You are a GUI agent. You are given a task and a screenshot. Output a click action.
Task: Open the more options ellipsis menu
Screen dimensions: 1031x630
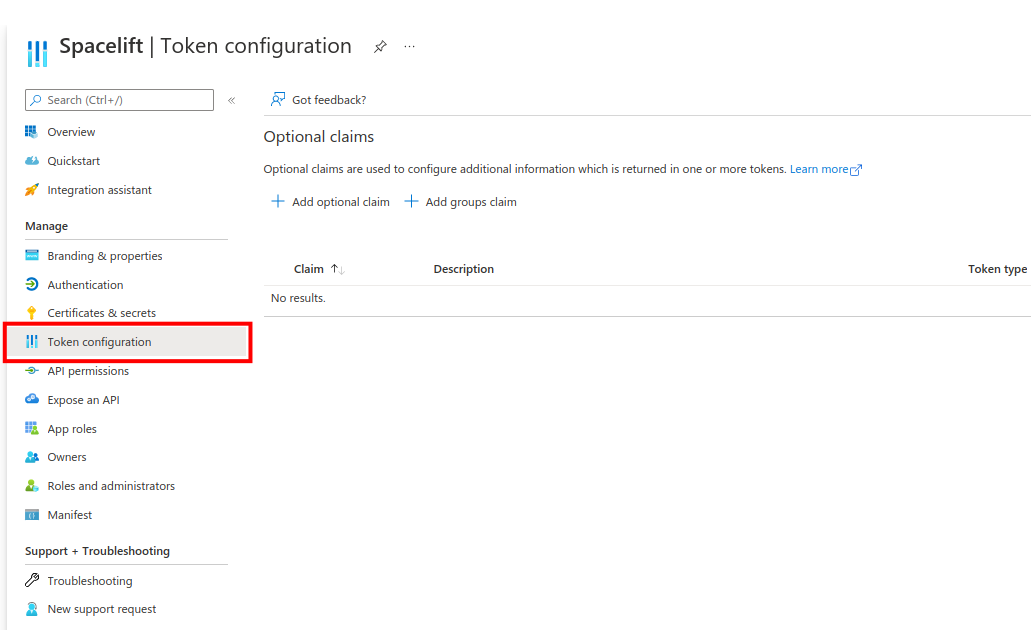(x=409, y=46)
